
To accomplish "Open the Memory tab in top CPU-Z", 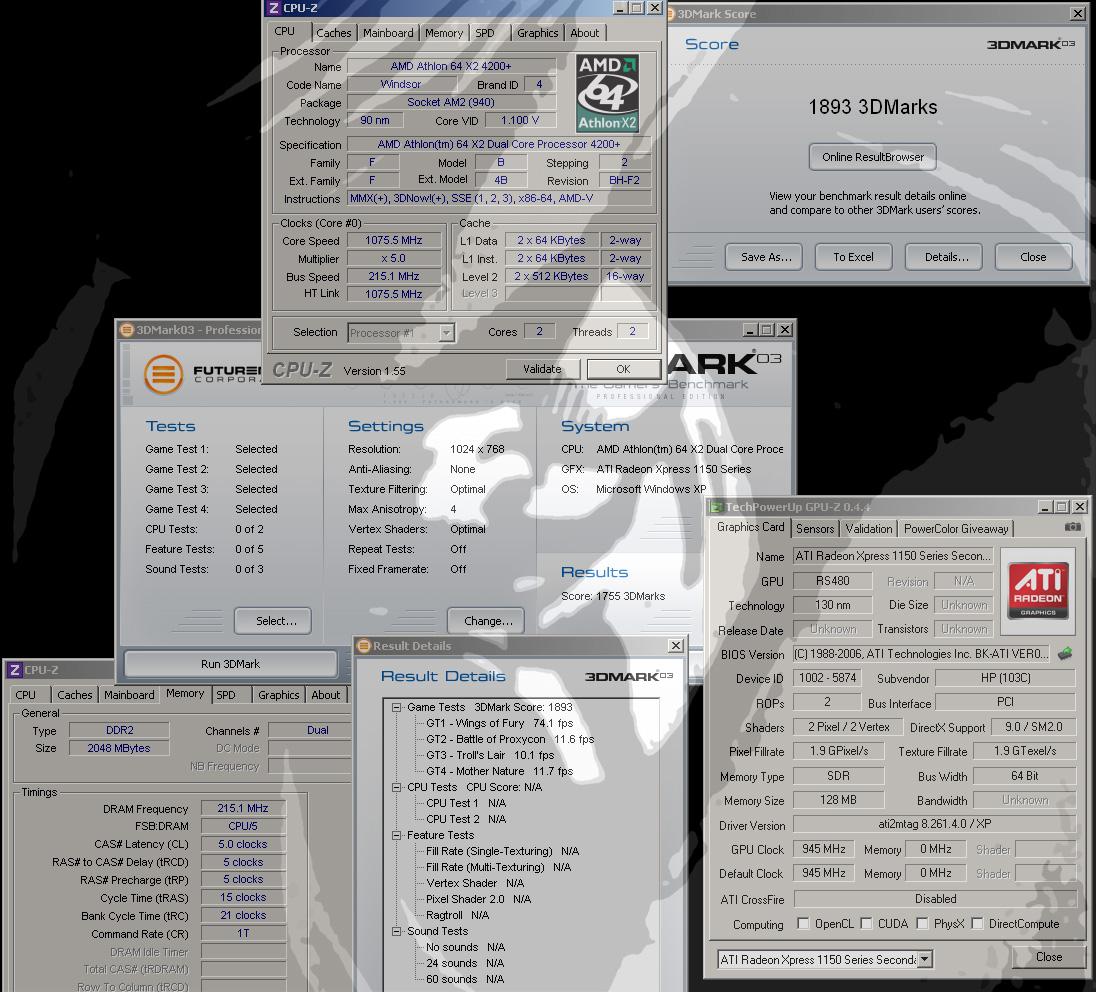I will coord(444,33).
